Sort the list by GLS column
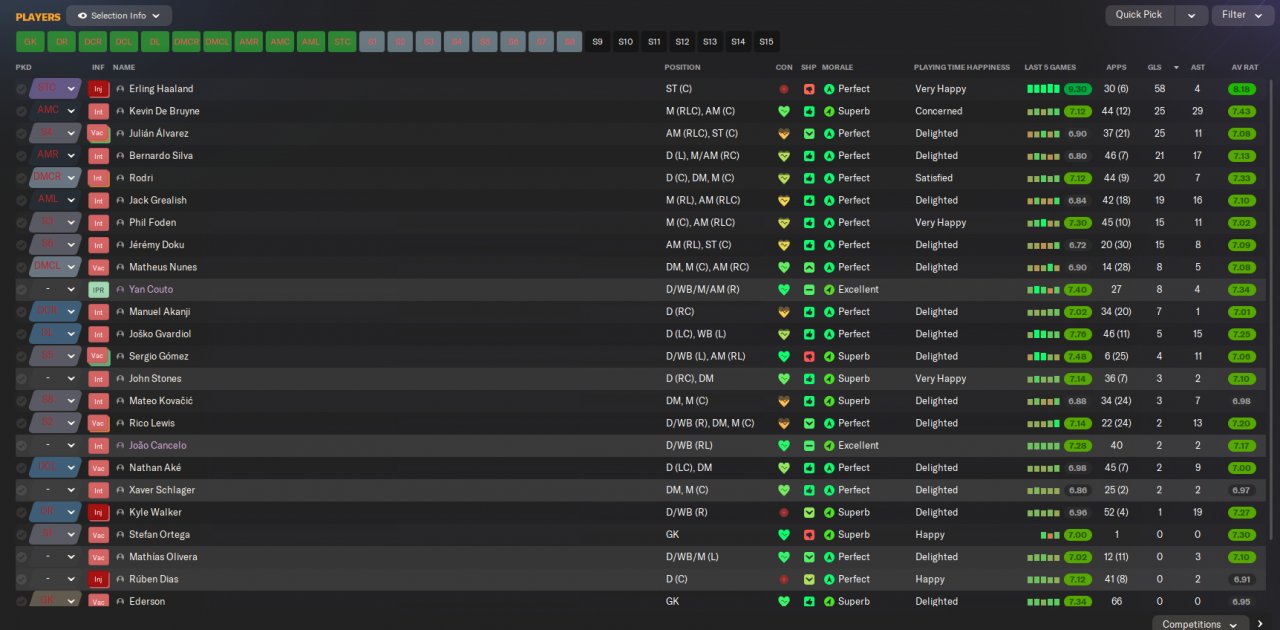This screenshot has width=1280, height=630. tap(1155, 67)
